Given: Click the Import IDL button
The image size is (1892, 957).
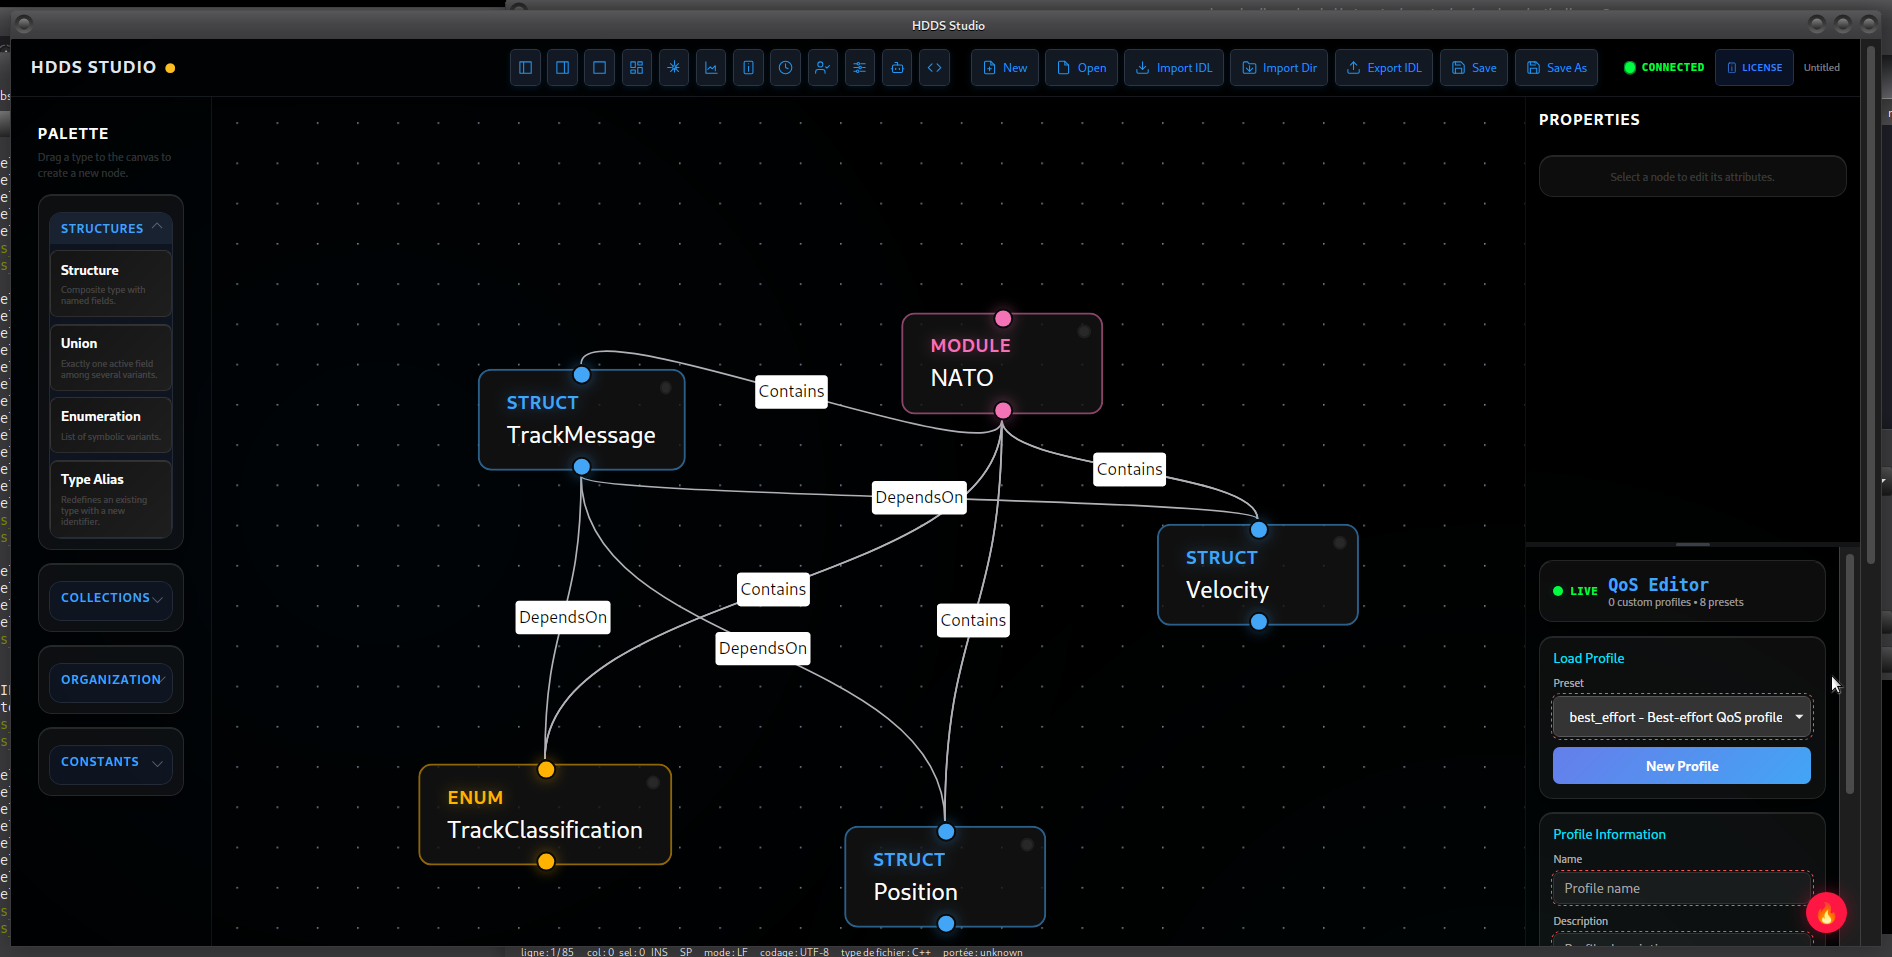Looking at the screenshot, I should [x=1173, y=67].
